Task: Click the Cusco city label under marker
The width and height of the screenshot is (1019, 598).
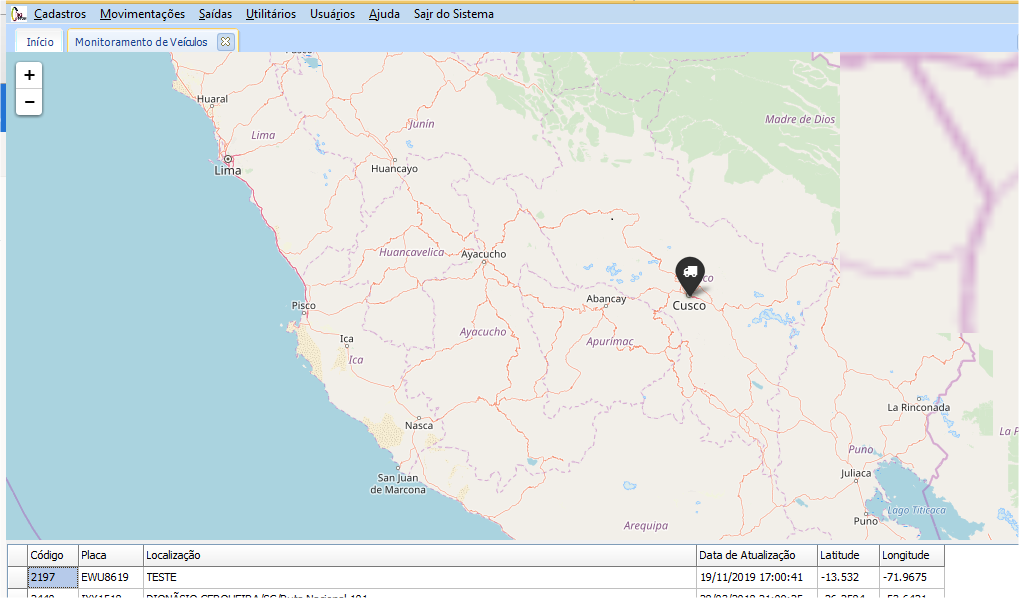Action: pos(689,306)
